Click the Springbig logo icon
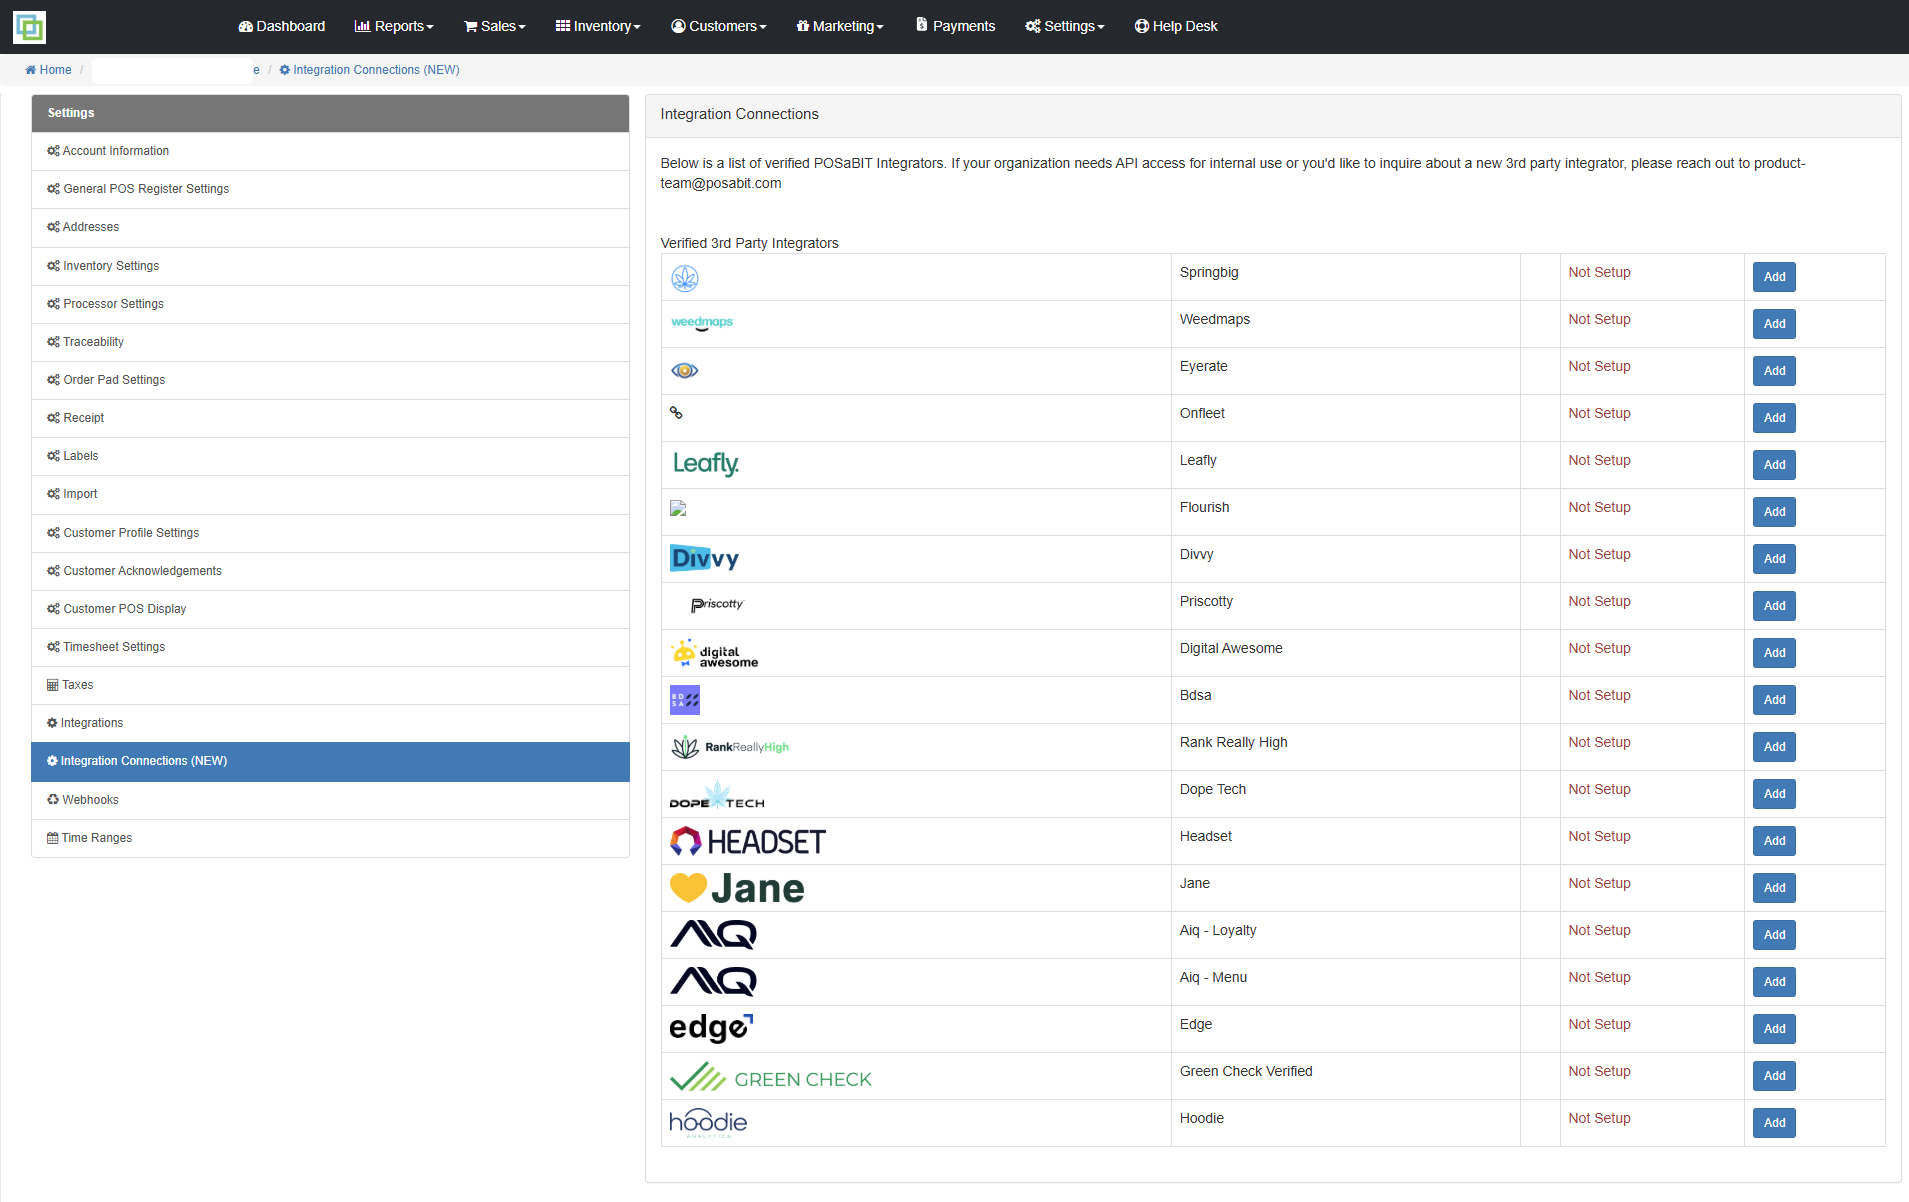1909x1202 pixels. coord(685,278)
